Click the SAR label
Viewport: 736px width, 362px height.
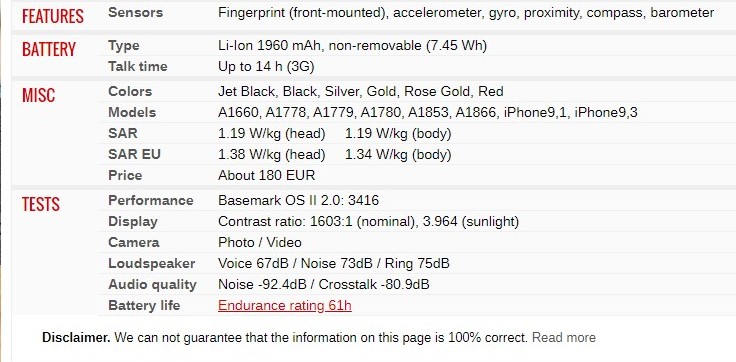123,133
